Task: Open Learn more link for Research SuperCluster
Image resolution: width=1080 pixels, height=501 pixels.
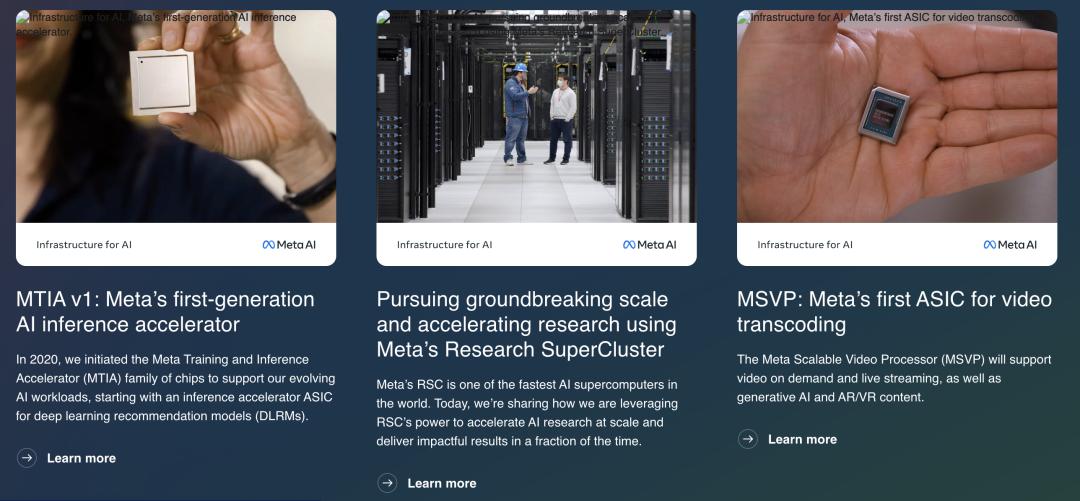Action: point(442,483)
